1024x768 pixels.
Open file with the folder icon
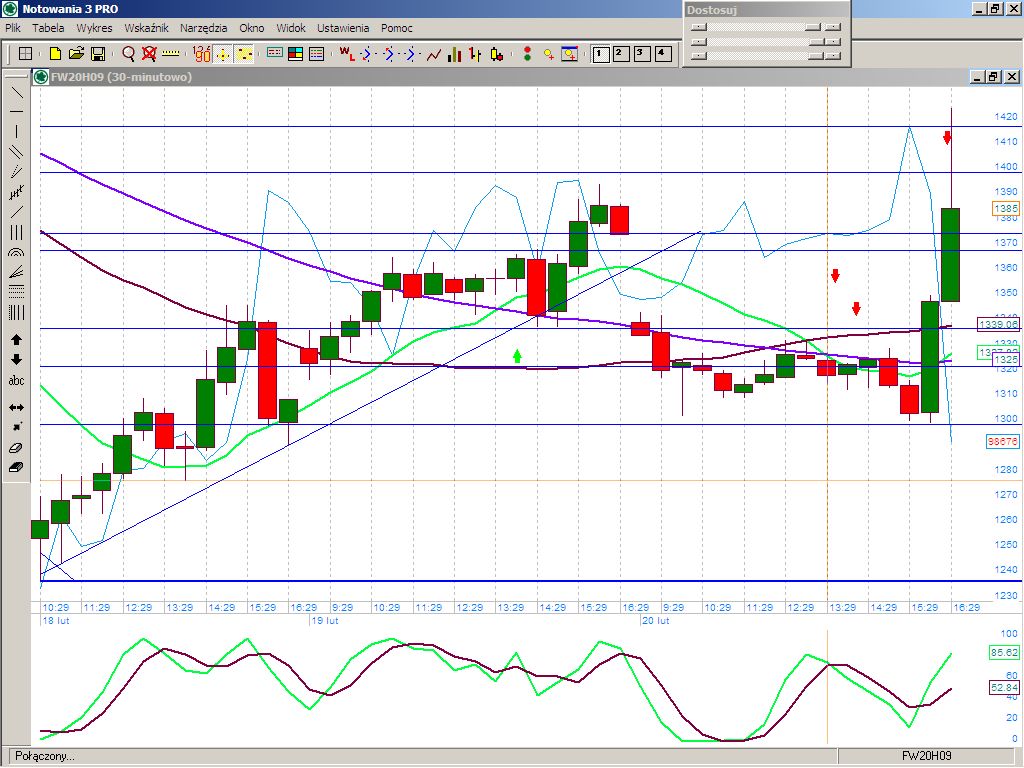[77, 53]
